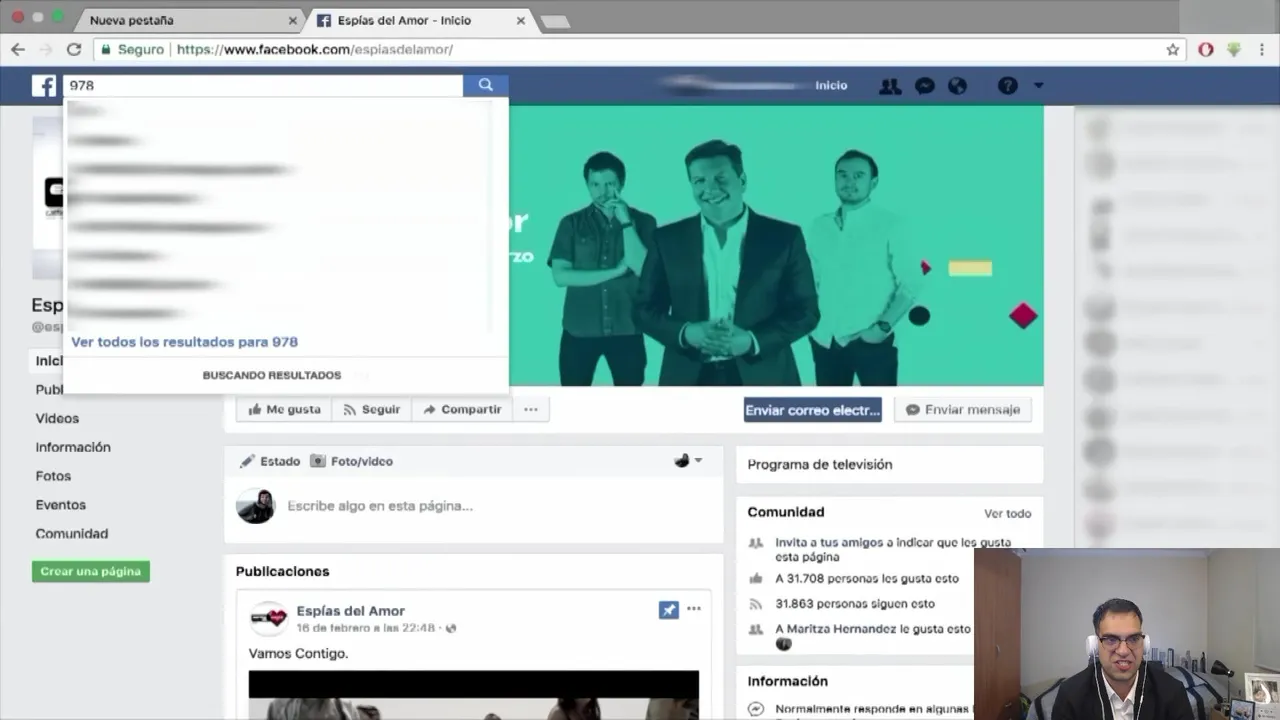Screen dimensions: 1280x720
Task: Click Enviar correo electr... button
Action: [x=813, y=410]
